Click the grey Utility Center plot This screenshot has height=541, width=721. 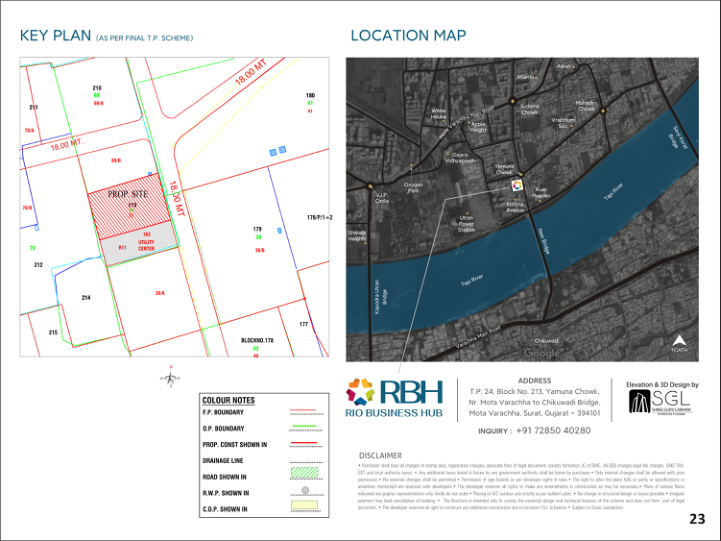140,245
